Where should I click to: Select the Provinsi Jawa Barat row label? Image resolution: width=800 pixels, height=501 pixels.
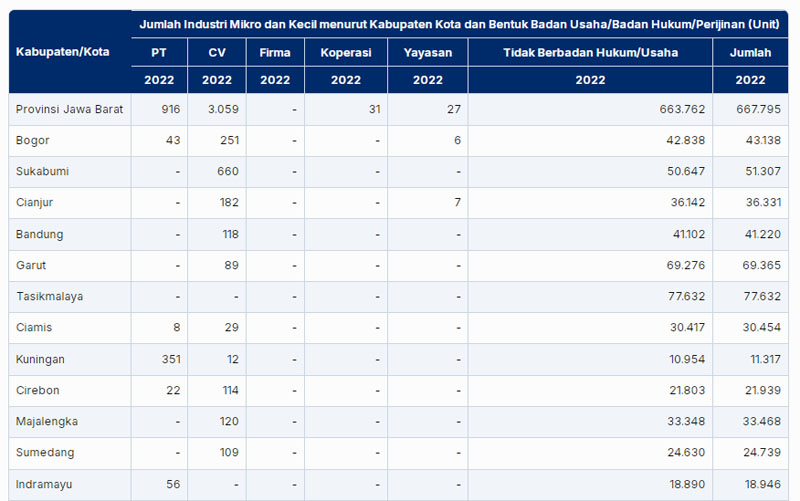pyautogui.click(x=70, y=109)
